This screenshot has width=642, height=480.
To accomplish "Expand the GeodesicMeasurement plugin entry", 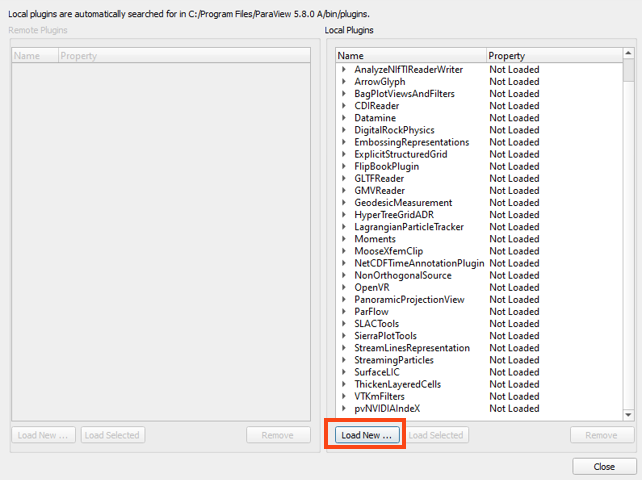I will pos(344,203).
